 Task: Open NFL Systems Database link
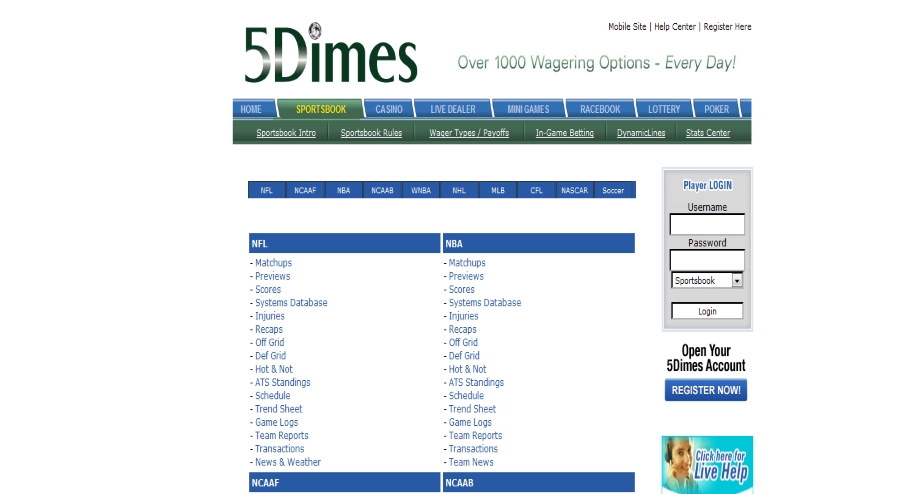tap(291, 302)
